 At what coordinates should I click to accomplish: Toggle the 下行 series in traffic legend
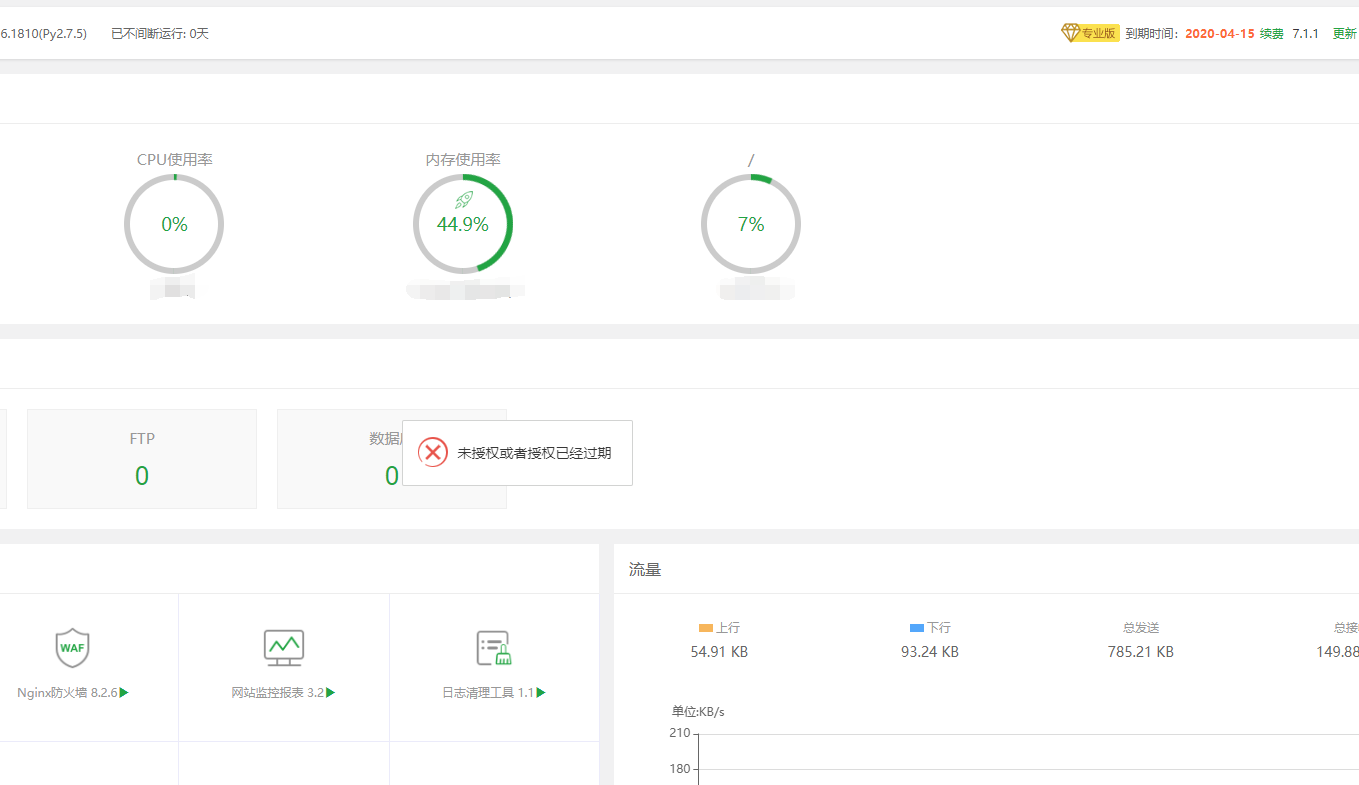click(x=930, y=628)
